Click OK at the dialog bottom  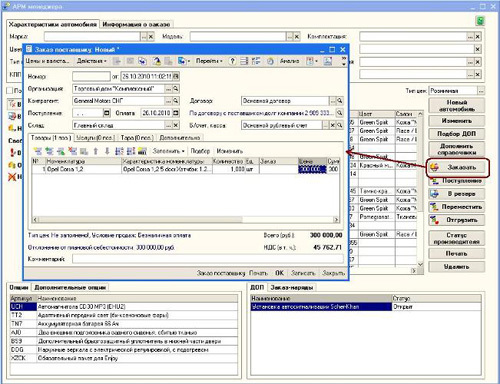click(x=279, y=273)
